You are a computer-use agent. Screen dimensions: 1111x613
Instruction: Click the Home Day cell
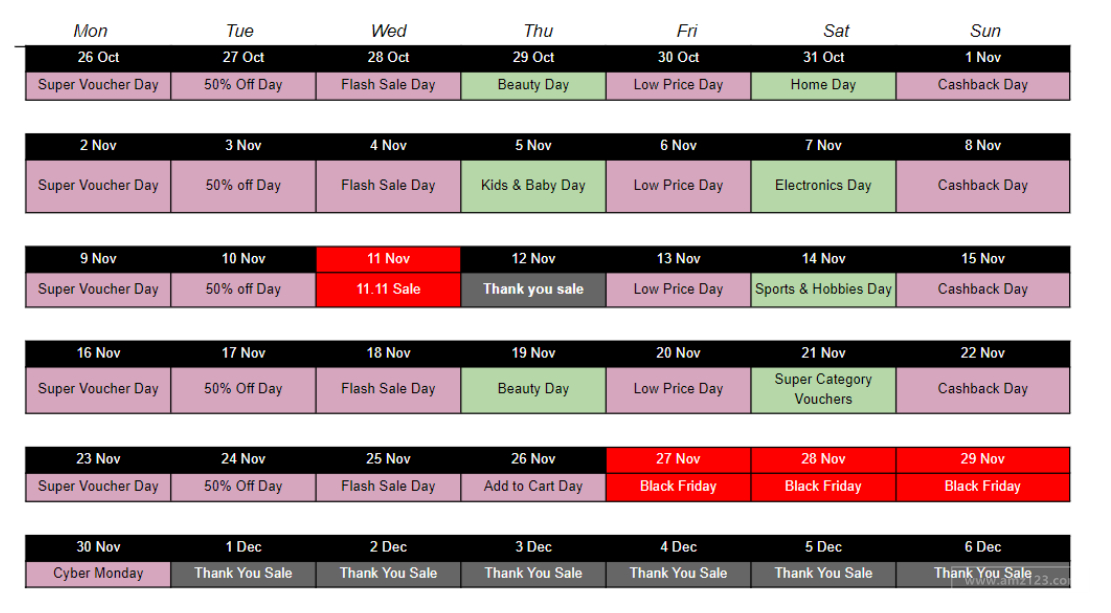point(823,85)
